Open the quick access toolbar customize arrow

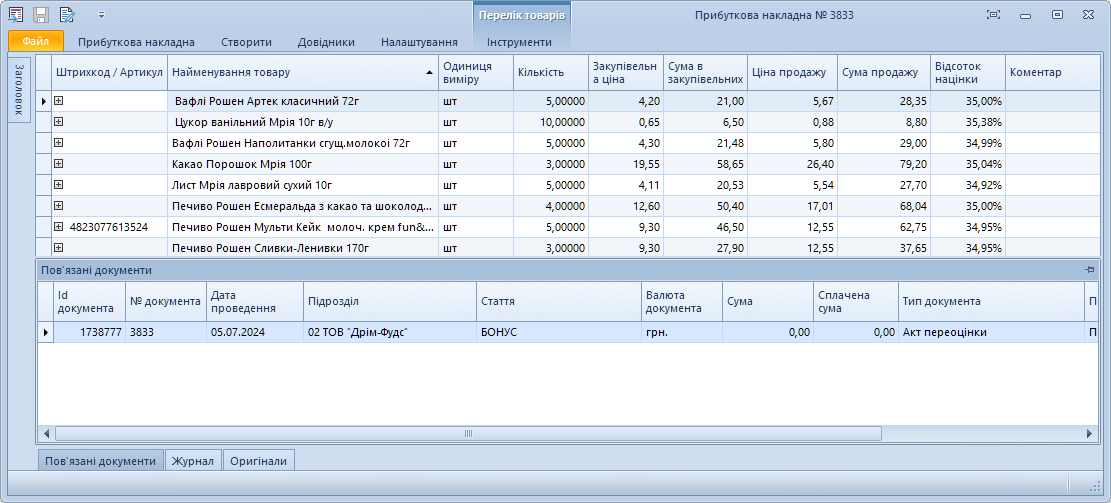(x=101, y=15)
